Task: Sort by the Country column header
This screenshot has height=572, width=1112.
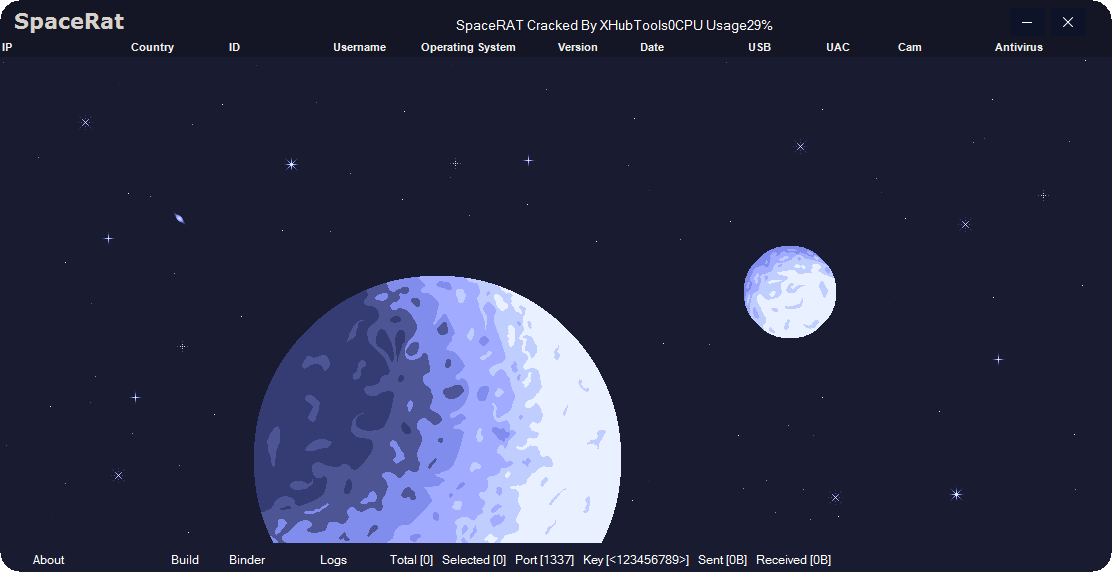Action: (x=152, y=47)
